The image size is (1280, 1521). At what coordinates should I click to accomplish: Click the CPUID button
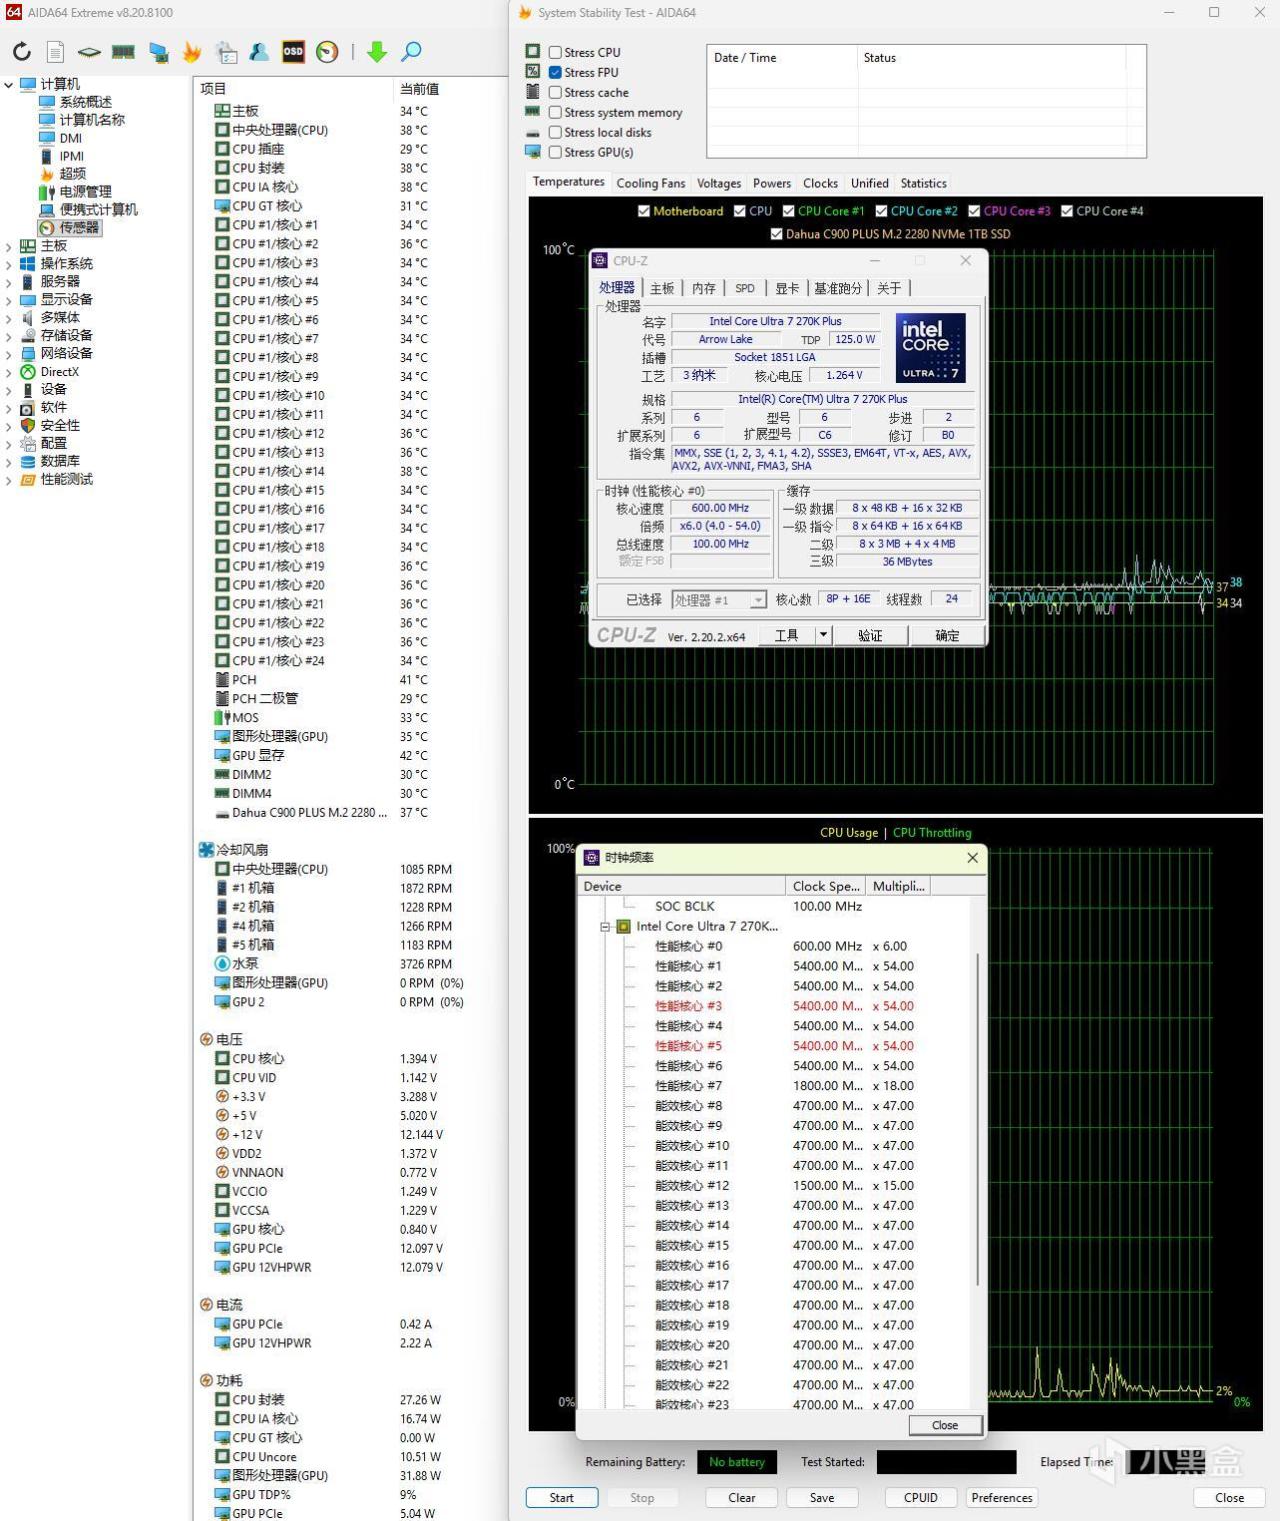coord(921,1497)
